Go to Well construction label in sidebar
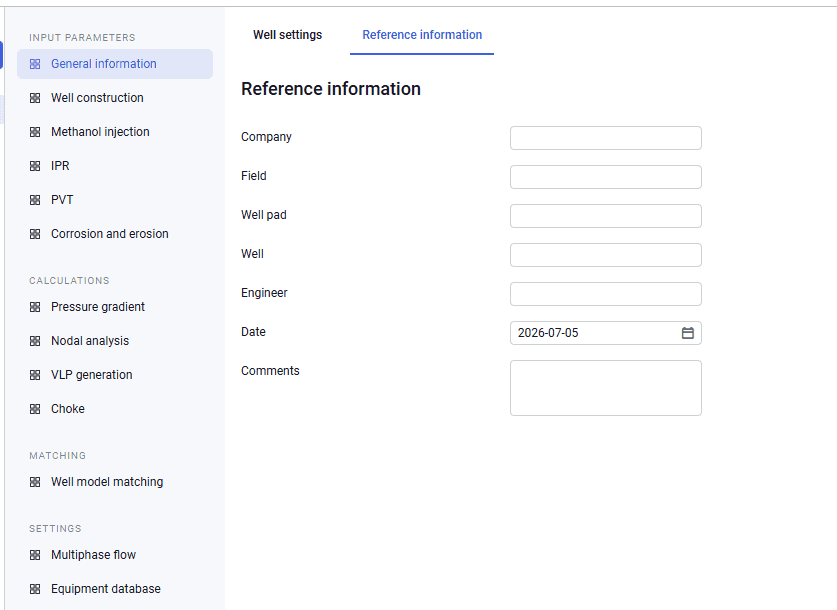This screenshot has width=837, height=610. [x=97, y=98]
